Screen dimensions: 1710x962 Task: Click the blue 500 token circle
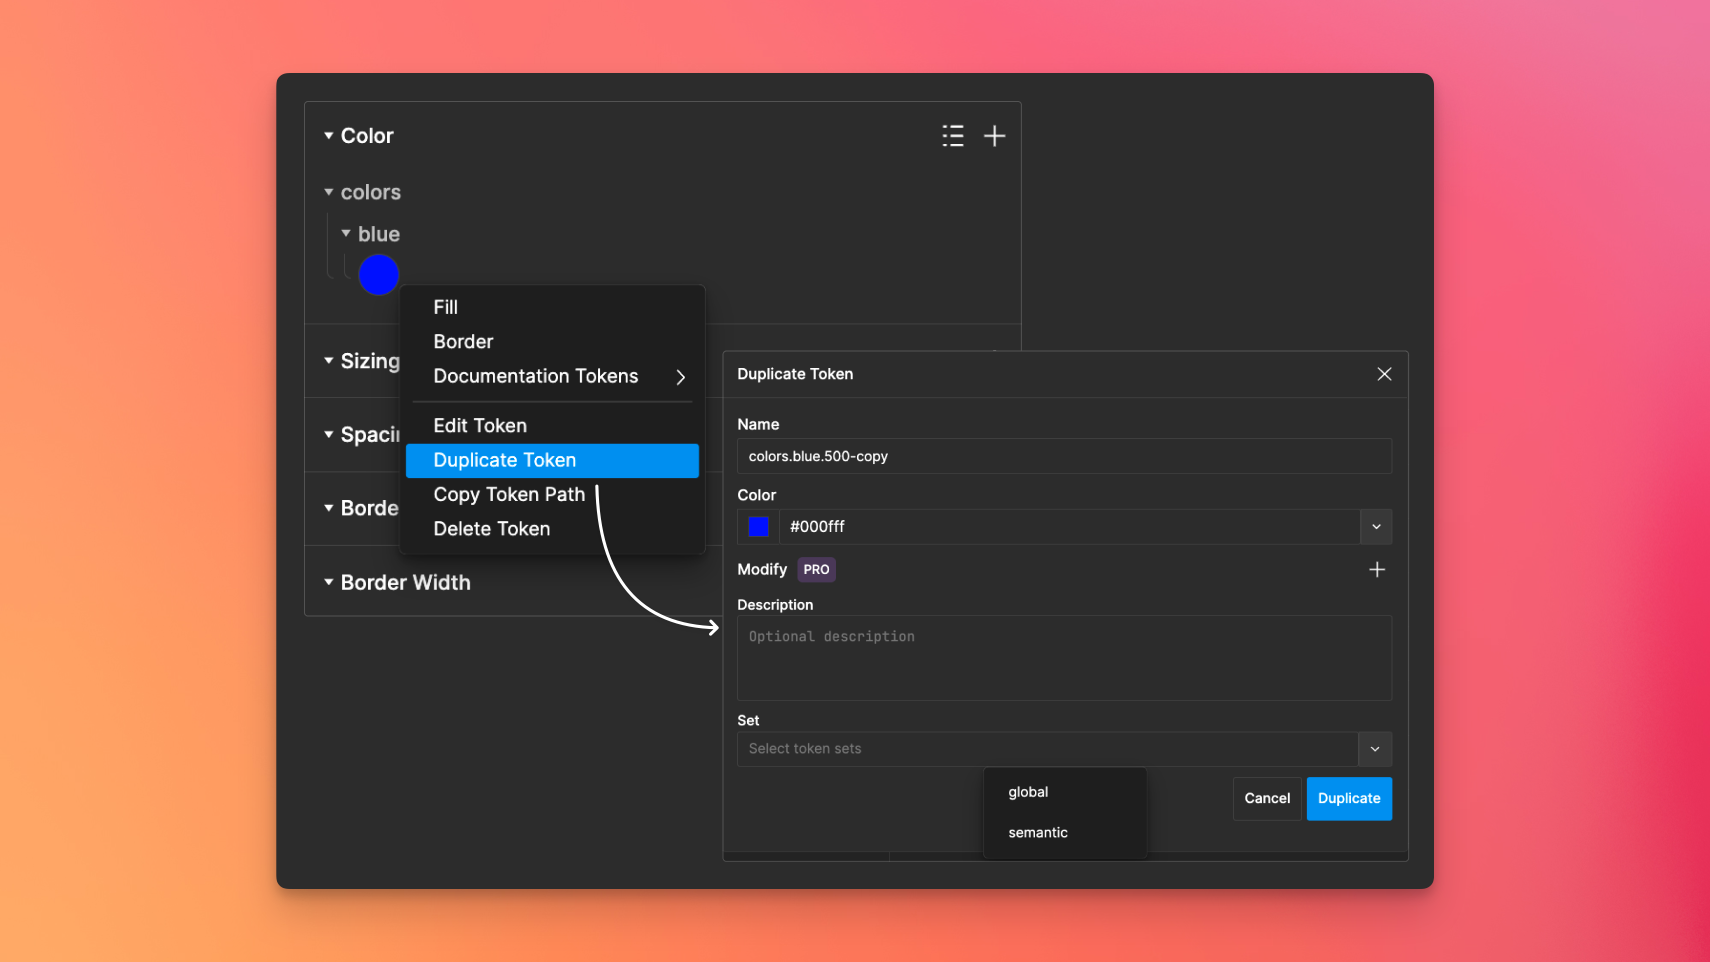379,275
